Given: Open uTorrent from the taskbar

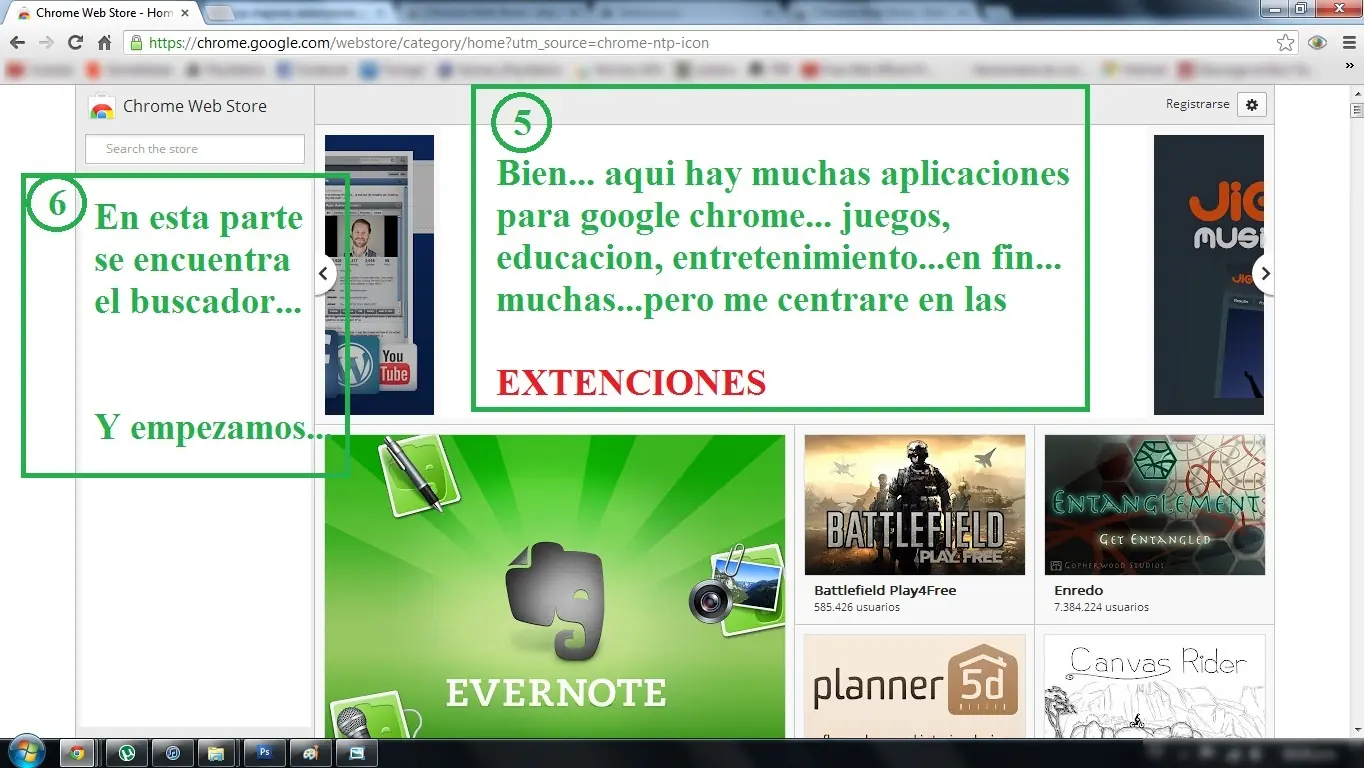Looking at the screenshot, I should point(128,753).
